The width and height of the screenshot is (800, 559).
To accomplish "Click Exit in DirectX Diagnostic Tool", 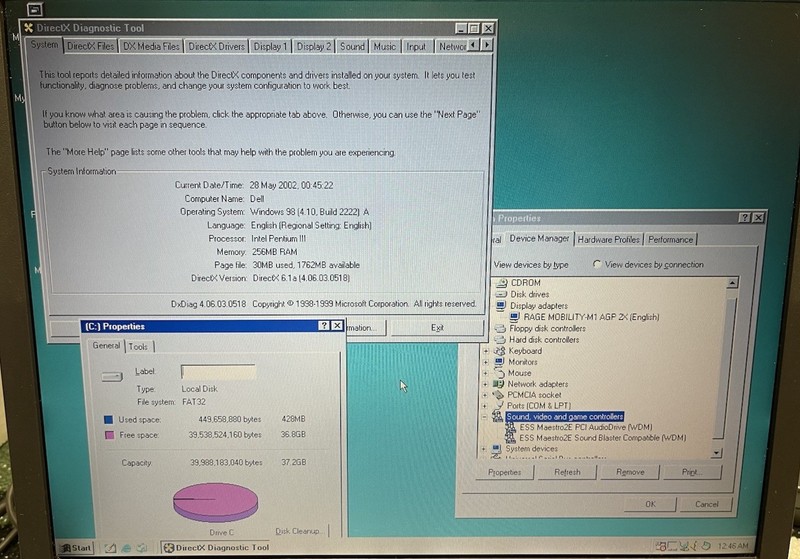I will (437, 327).
